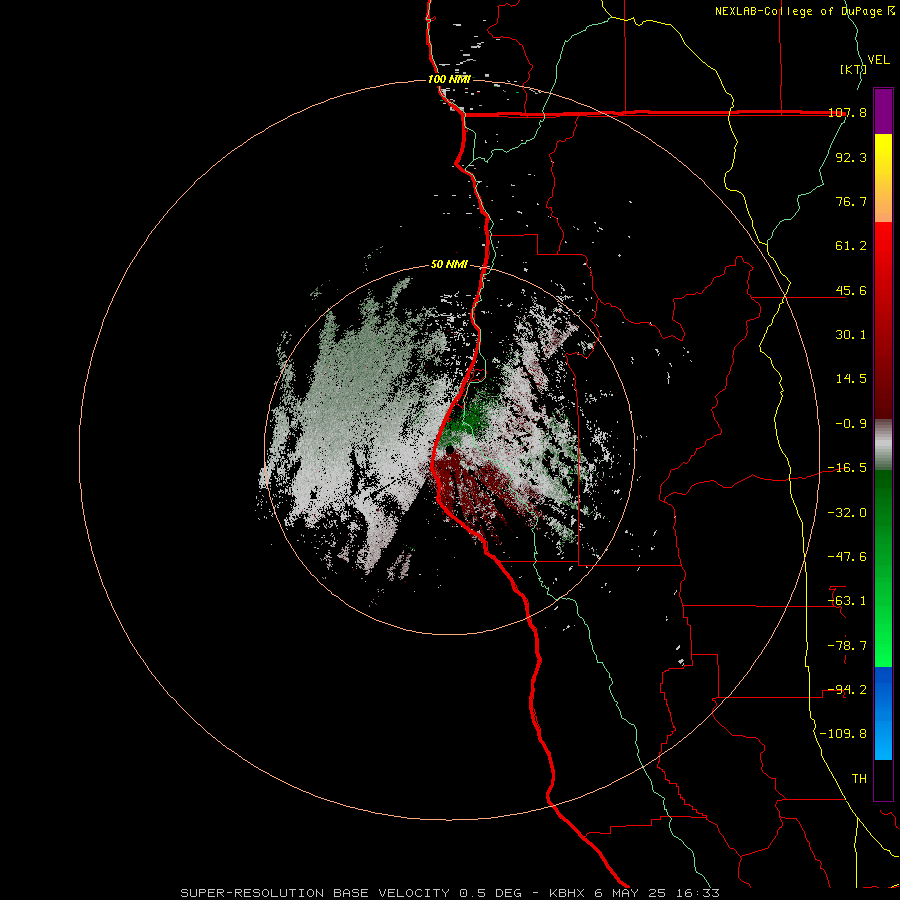Pick the blue segment of the velocity scale
Image resolution: width=900 pixels, height=900 pixels.
tap(883, 713)
